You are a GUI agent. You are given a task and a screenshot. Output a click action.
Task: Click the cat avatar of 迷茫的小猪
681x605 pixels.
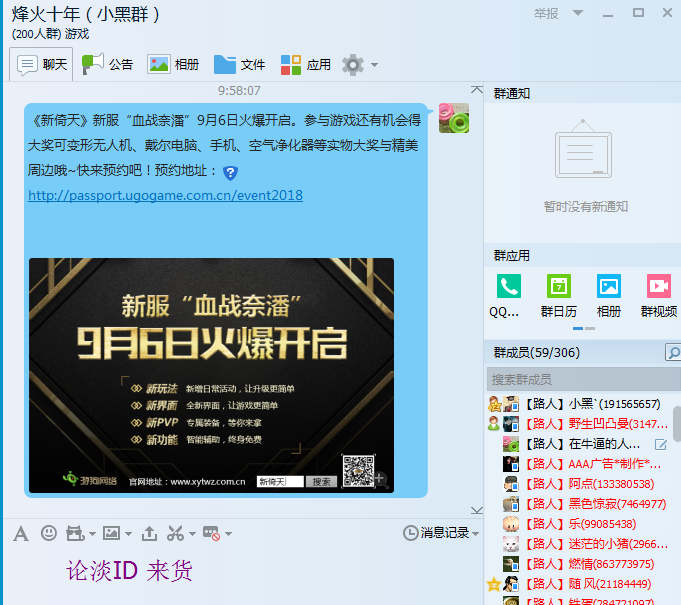point(511,544)
